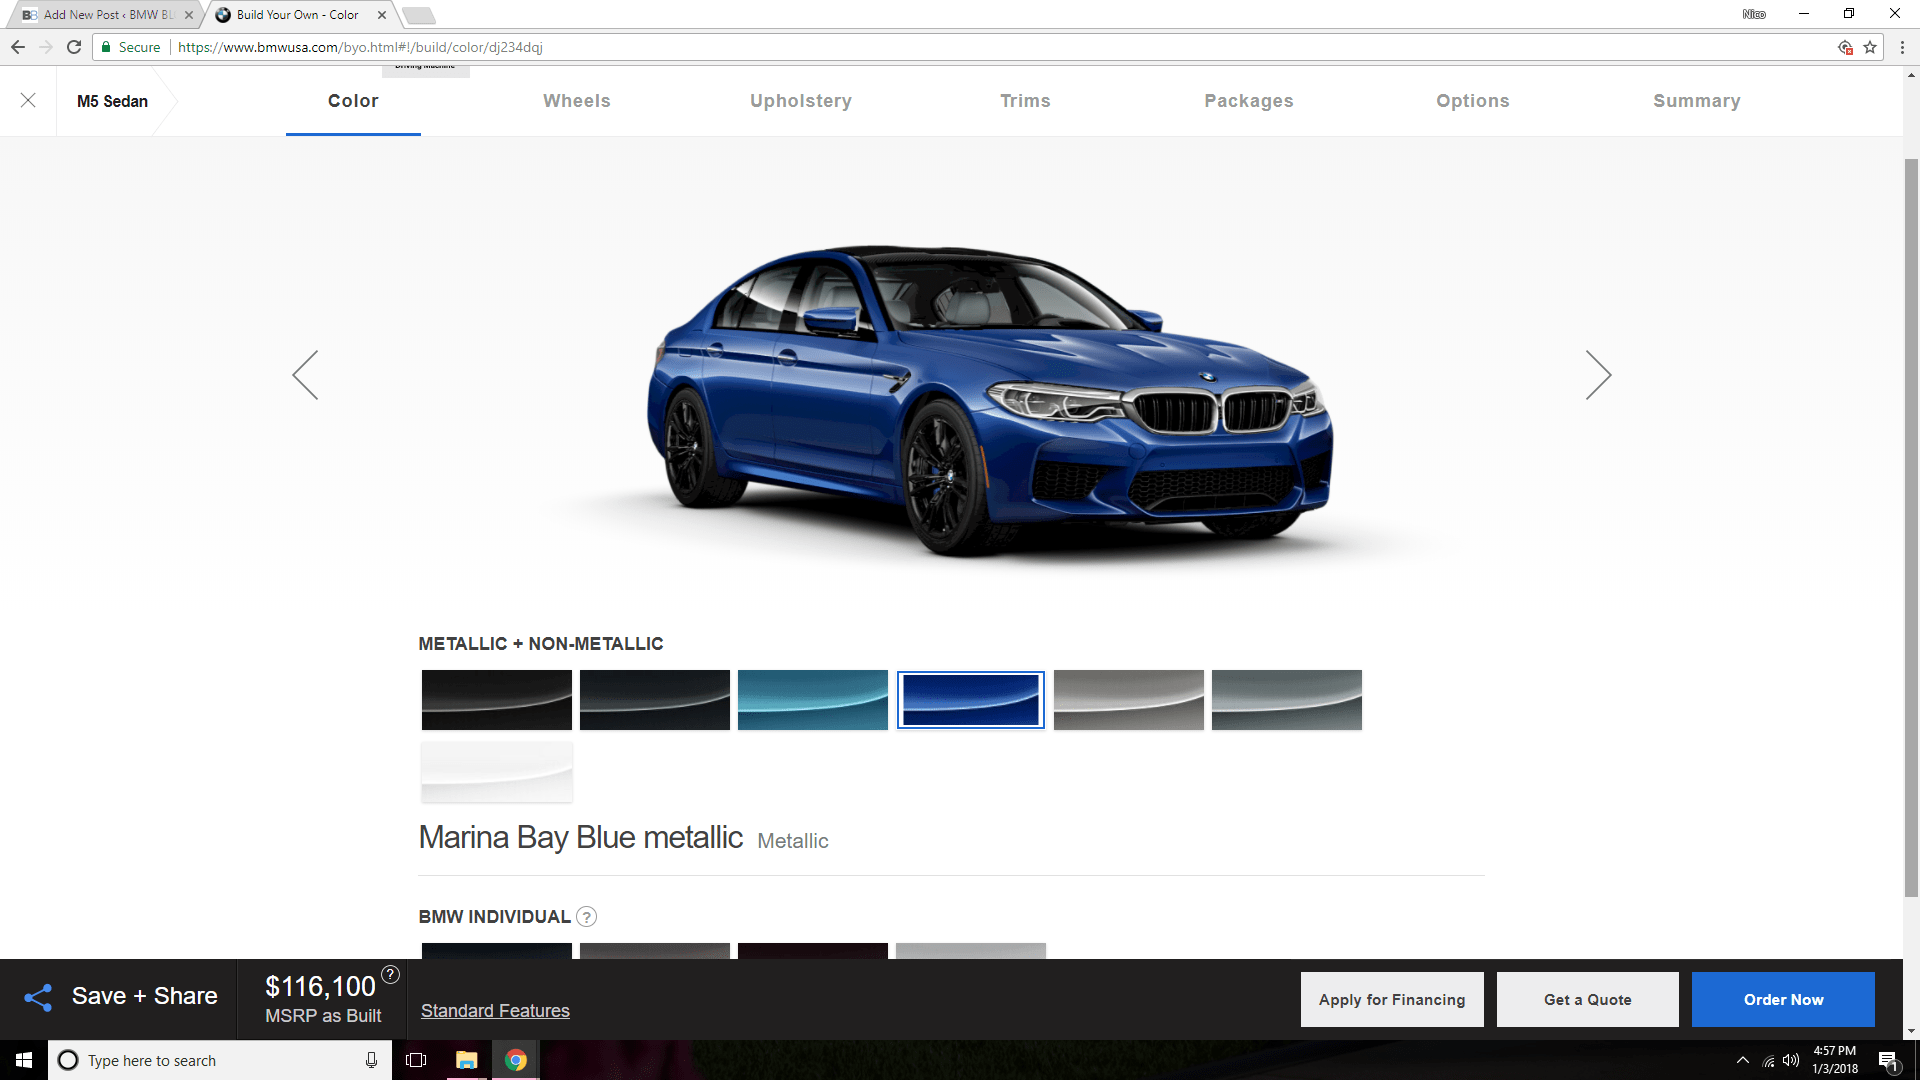Image resolution: width=1920 pixels, height=1080 pixels.
Task: Open the Standard Features link
Action: (x=495, y=1010)
